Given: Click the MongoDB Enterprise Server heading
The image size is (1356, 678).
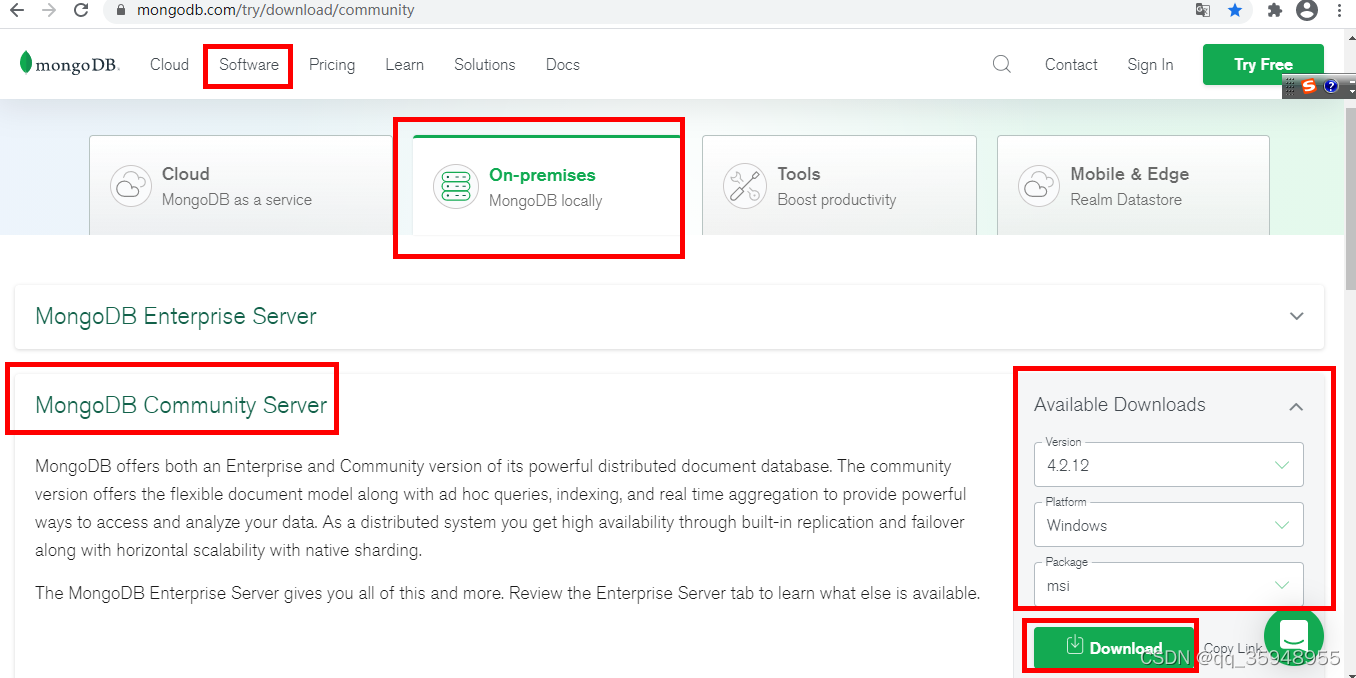Looking at the screenshot, I should coord(176,316).
